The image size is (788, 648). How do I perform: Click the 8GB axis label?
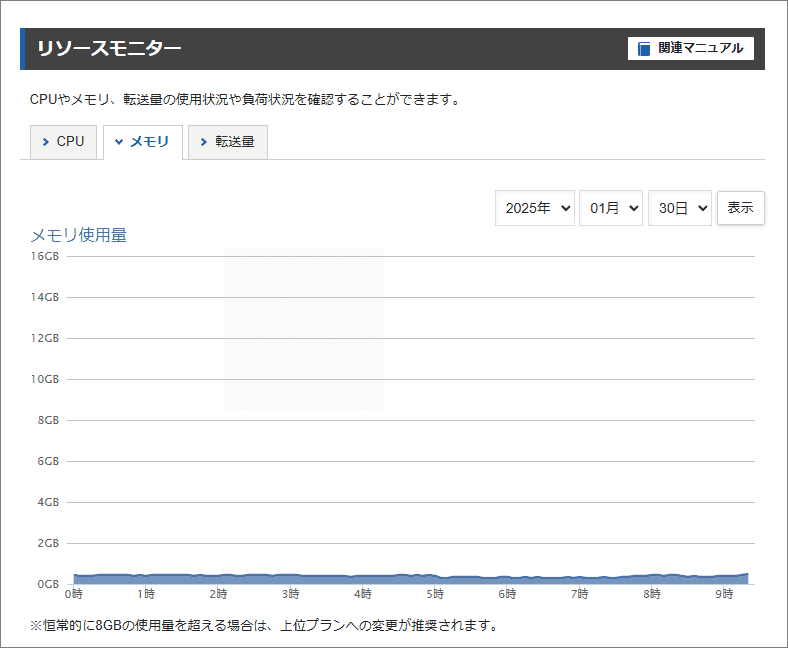[x=48, y=420]
